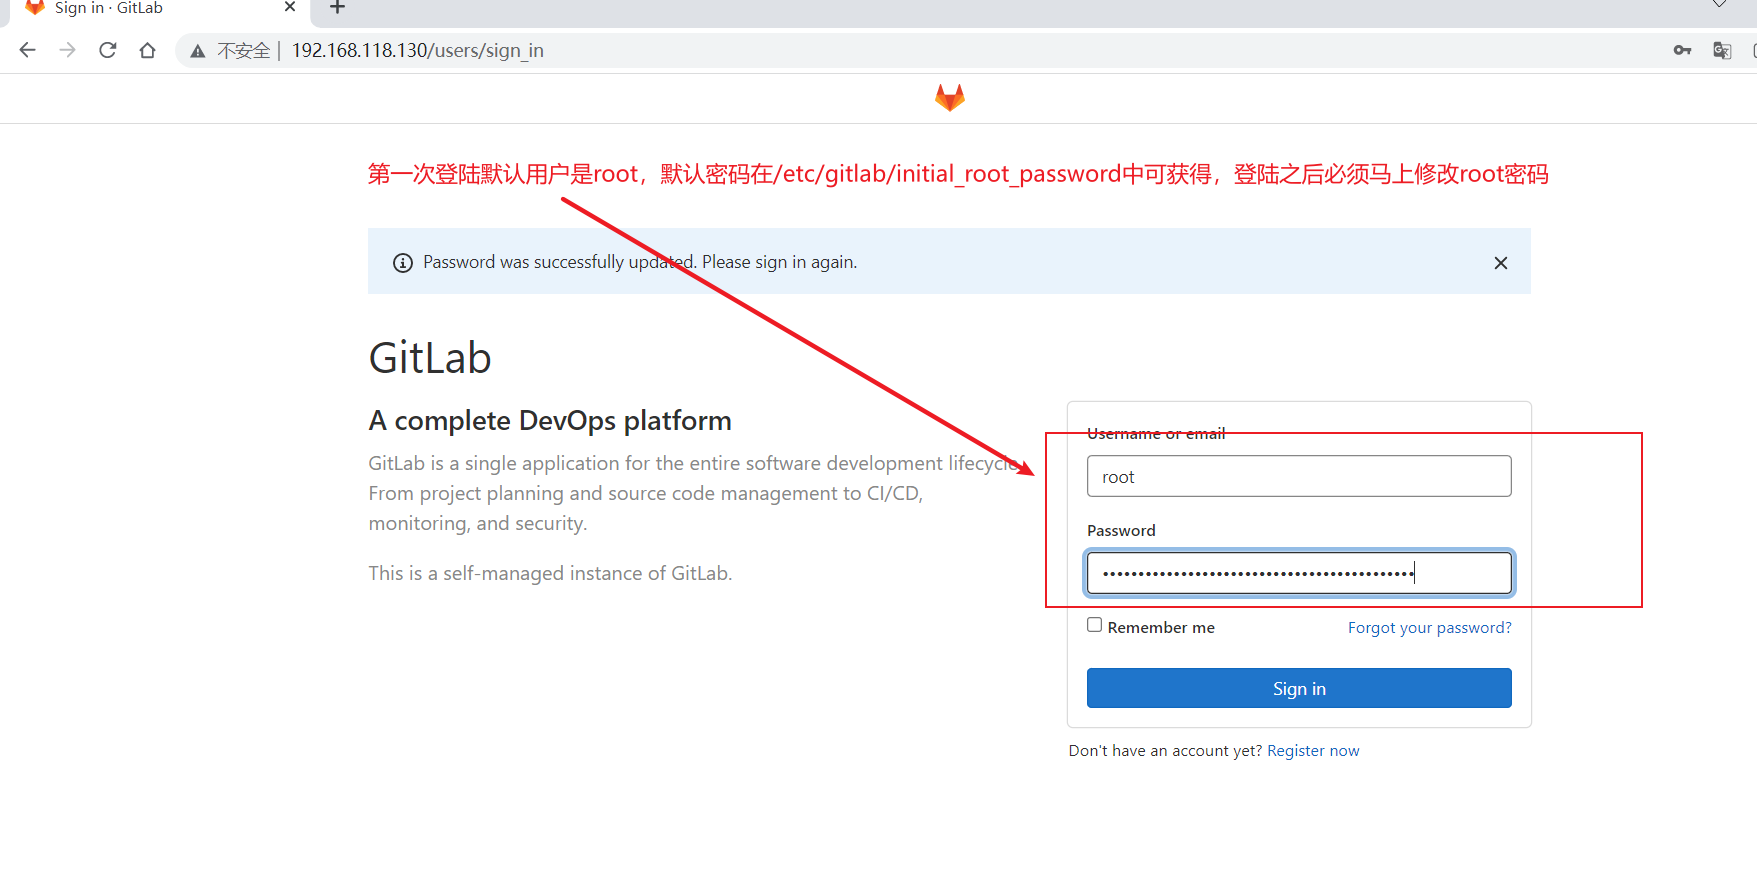Image resolution: width=1757 pixels, height=881 pixels.
Task: Click the 'Password' field label
Action: [x=1121, y=531]
